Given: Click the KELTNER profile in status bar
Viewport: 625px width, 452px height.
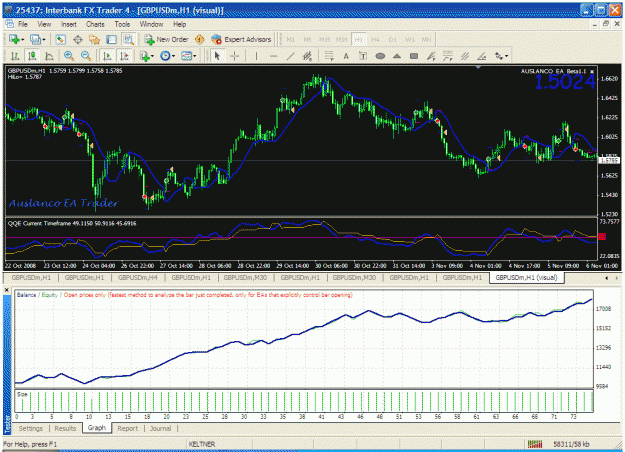Looking at the screenshot, I should click(202, 444).
